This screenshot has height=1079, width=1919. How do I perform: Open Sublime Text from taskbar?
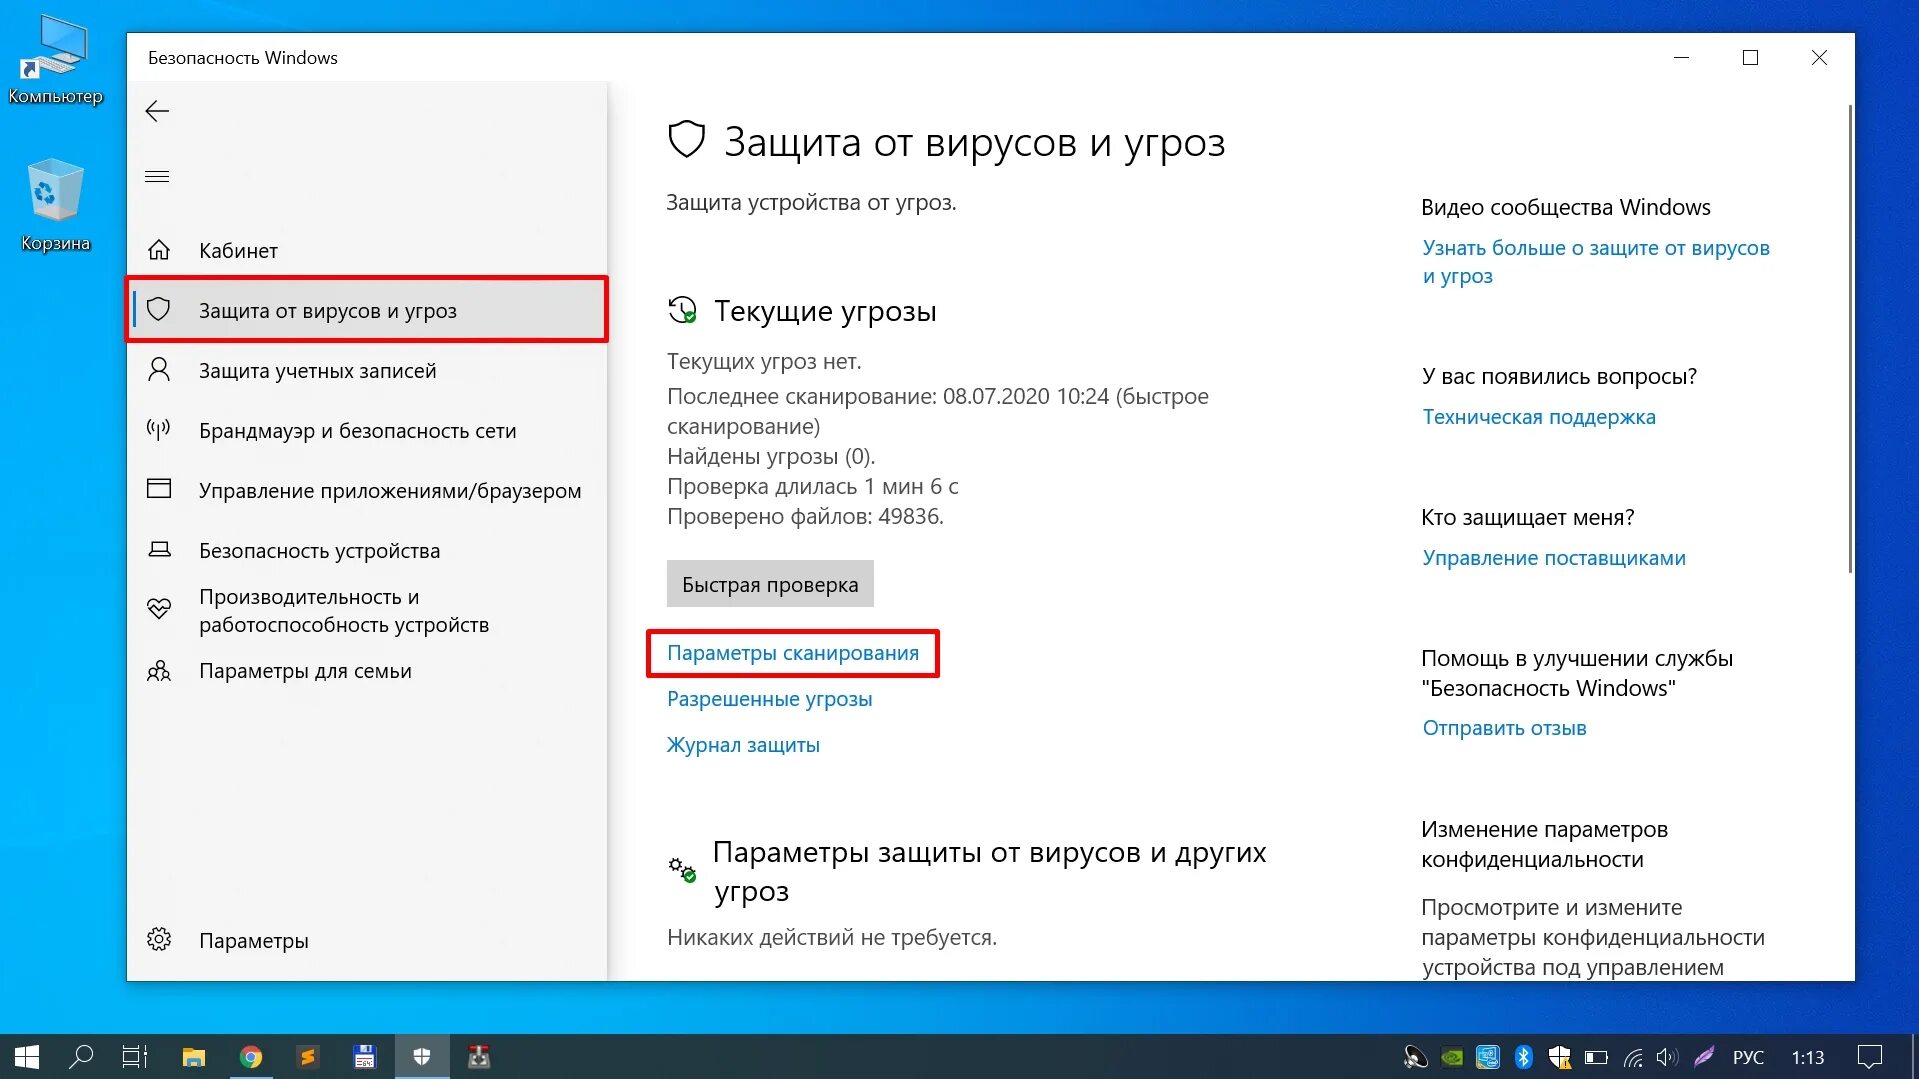308,1057
